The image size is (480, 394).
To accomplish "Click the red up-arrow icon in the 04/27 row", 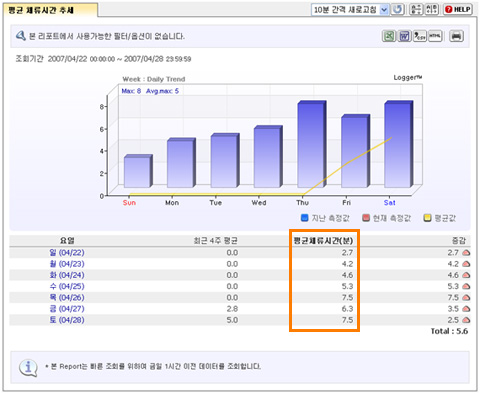I will [466, 309].
